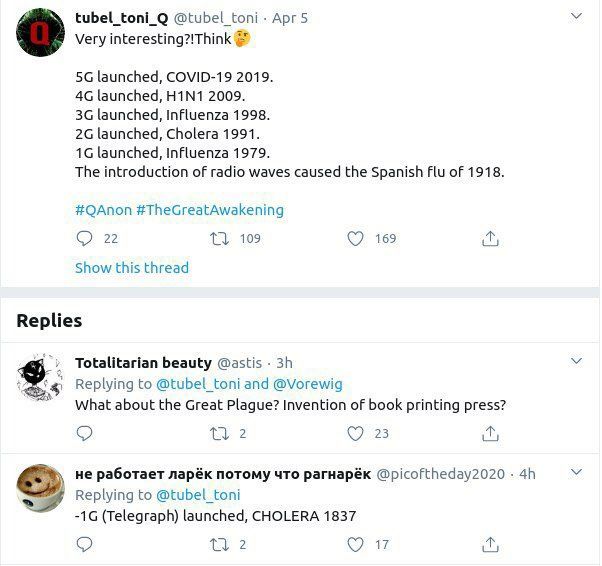Open options chevron on @picoftheday2020's reply

577,472
